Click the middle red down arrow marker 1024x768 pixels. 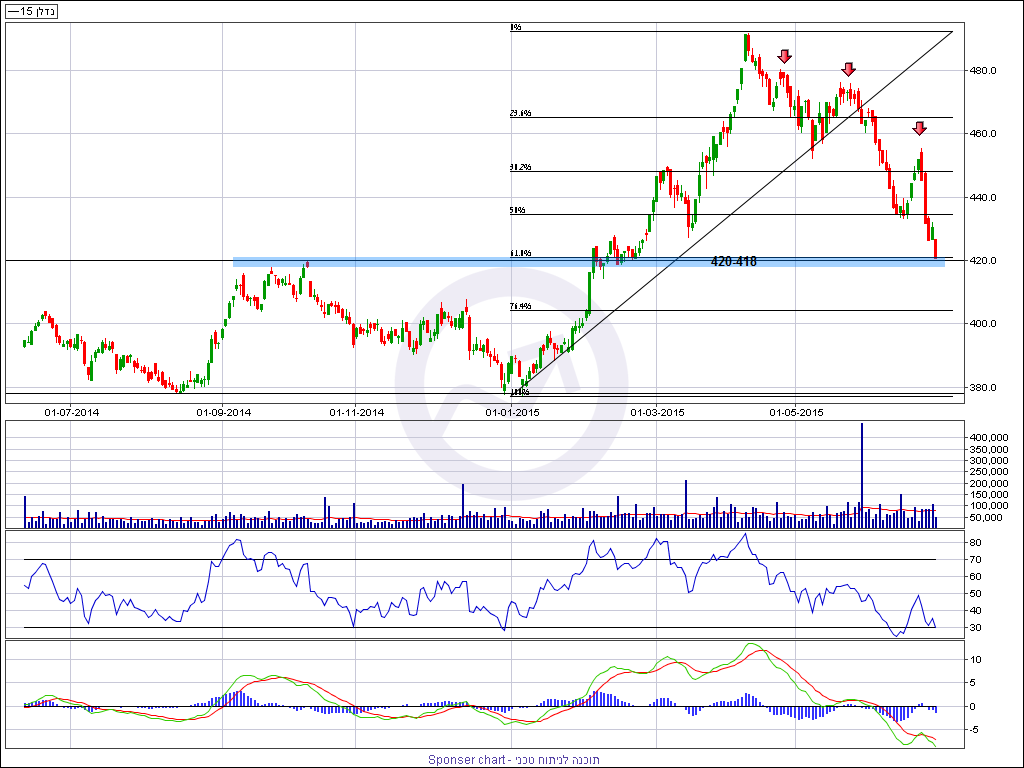[x=848, y=69]
